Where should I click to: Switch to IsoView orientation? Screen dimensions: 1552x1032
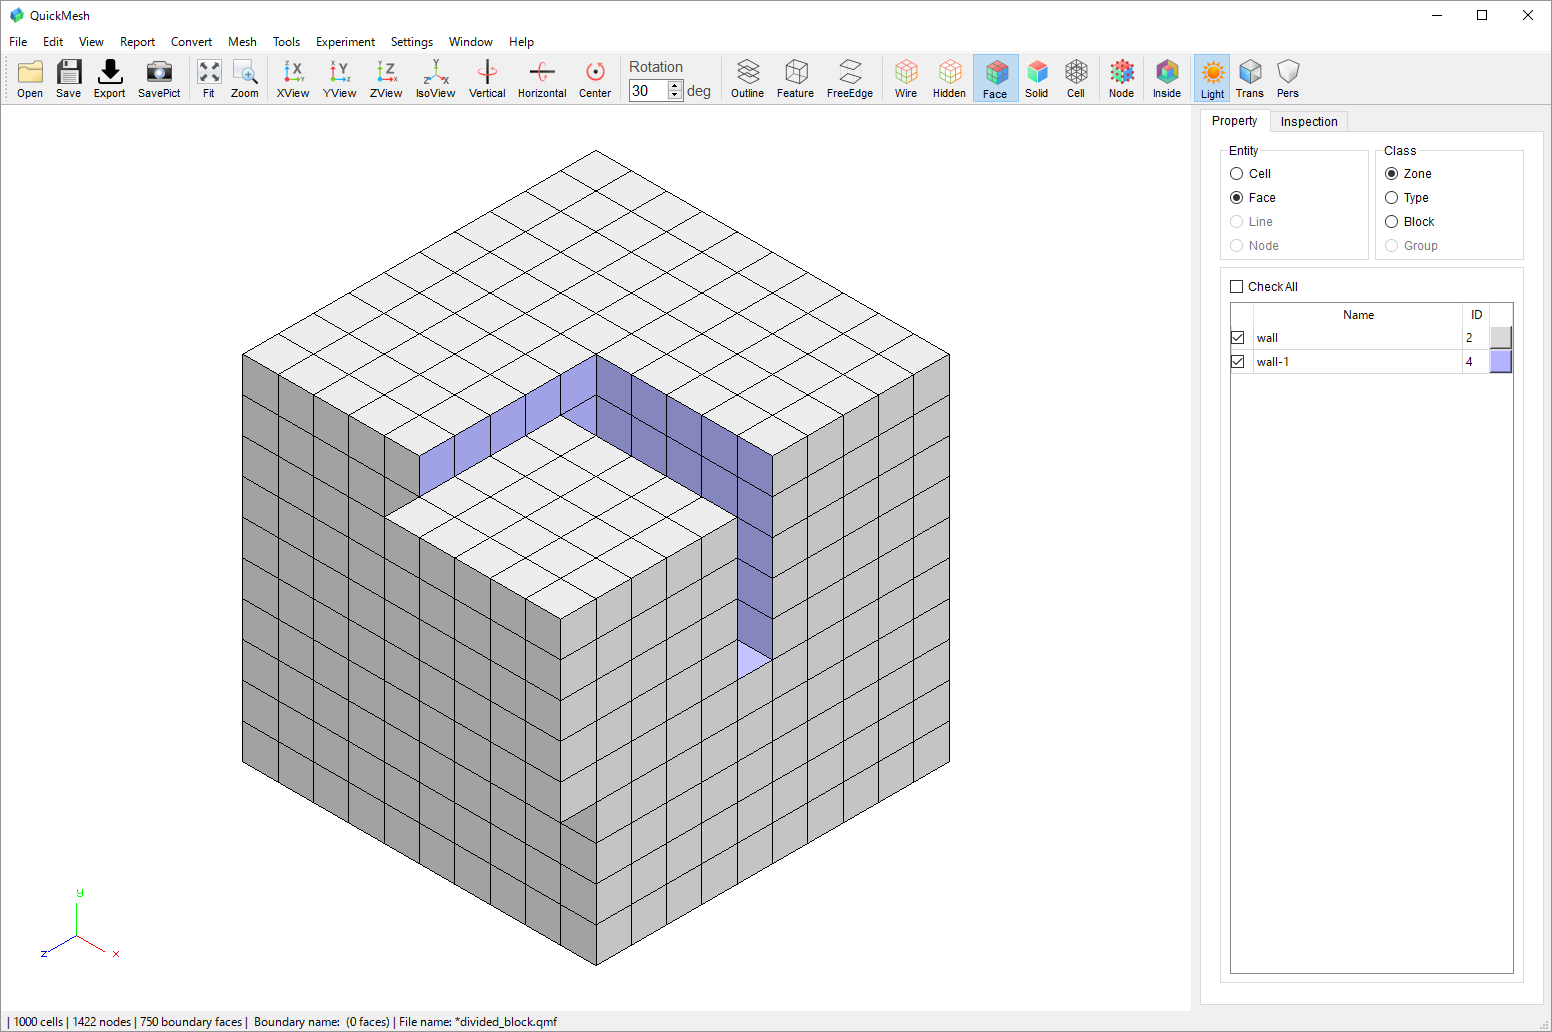(x=436, y=78)
